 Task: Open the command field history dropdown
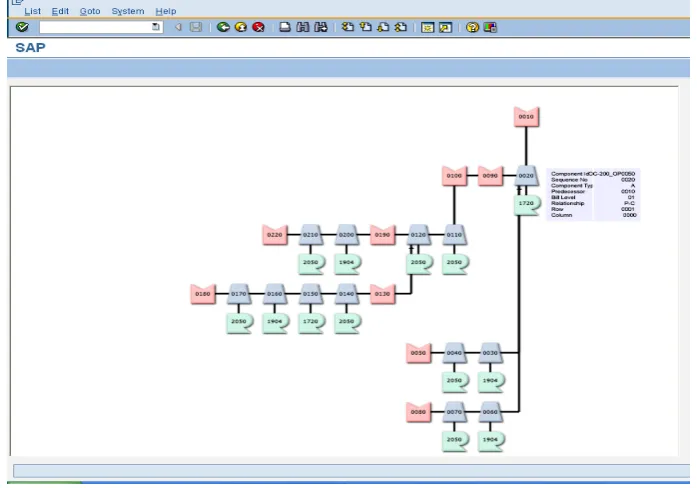tap(156, 27)
